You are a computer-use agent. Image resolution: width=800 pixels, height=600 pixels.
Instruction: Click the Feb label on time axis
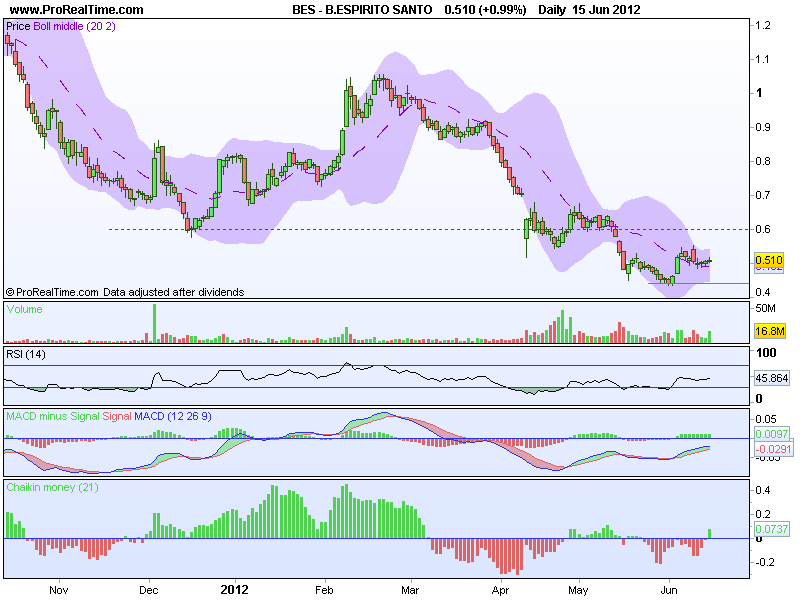[324, 590]
